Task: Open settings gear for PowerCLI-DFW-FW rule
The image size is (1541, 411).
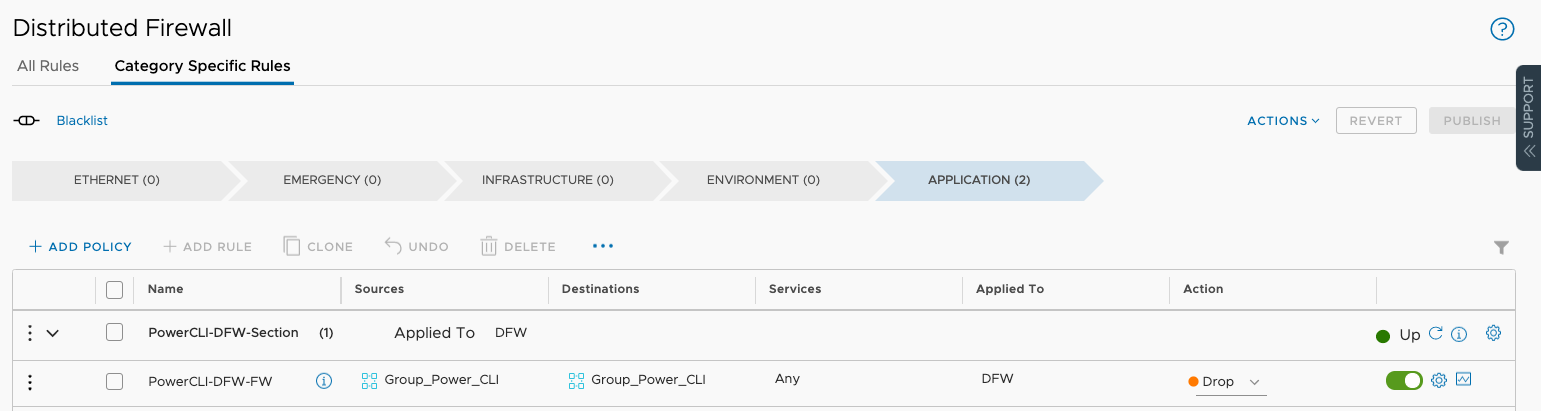Action: click(x=1439, y=380)
